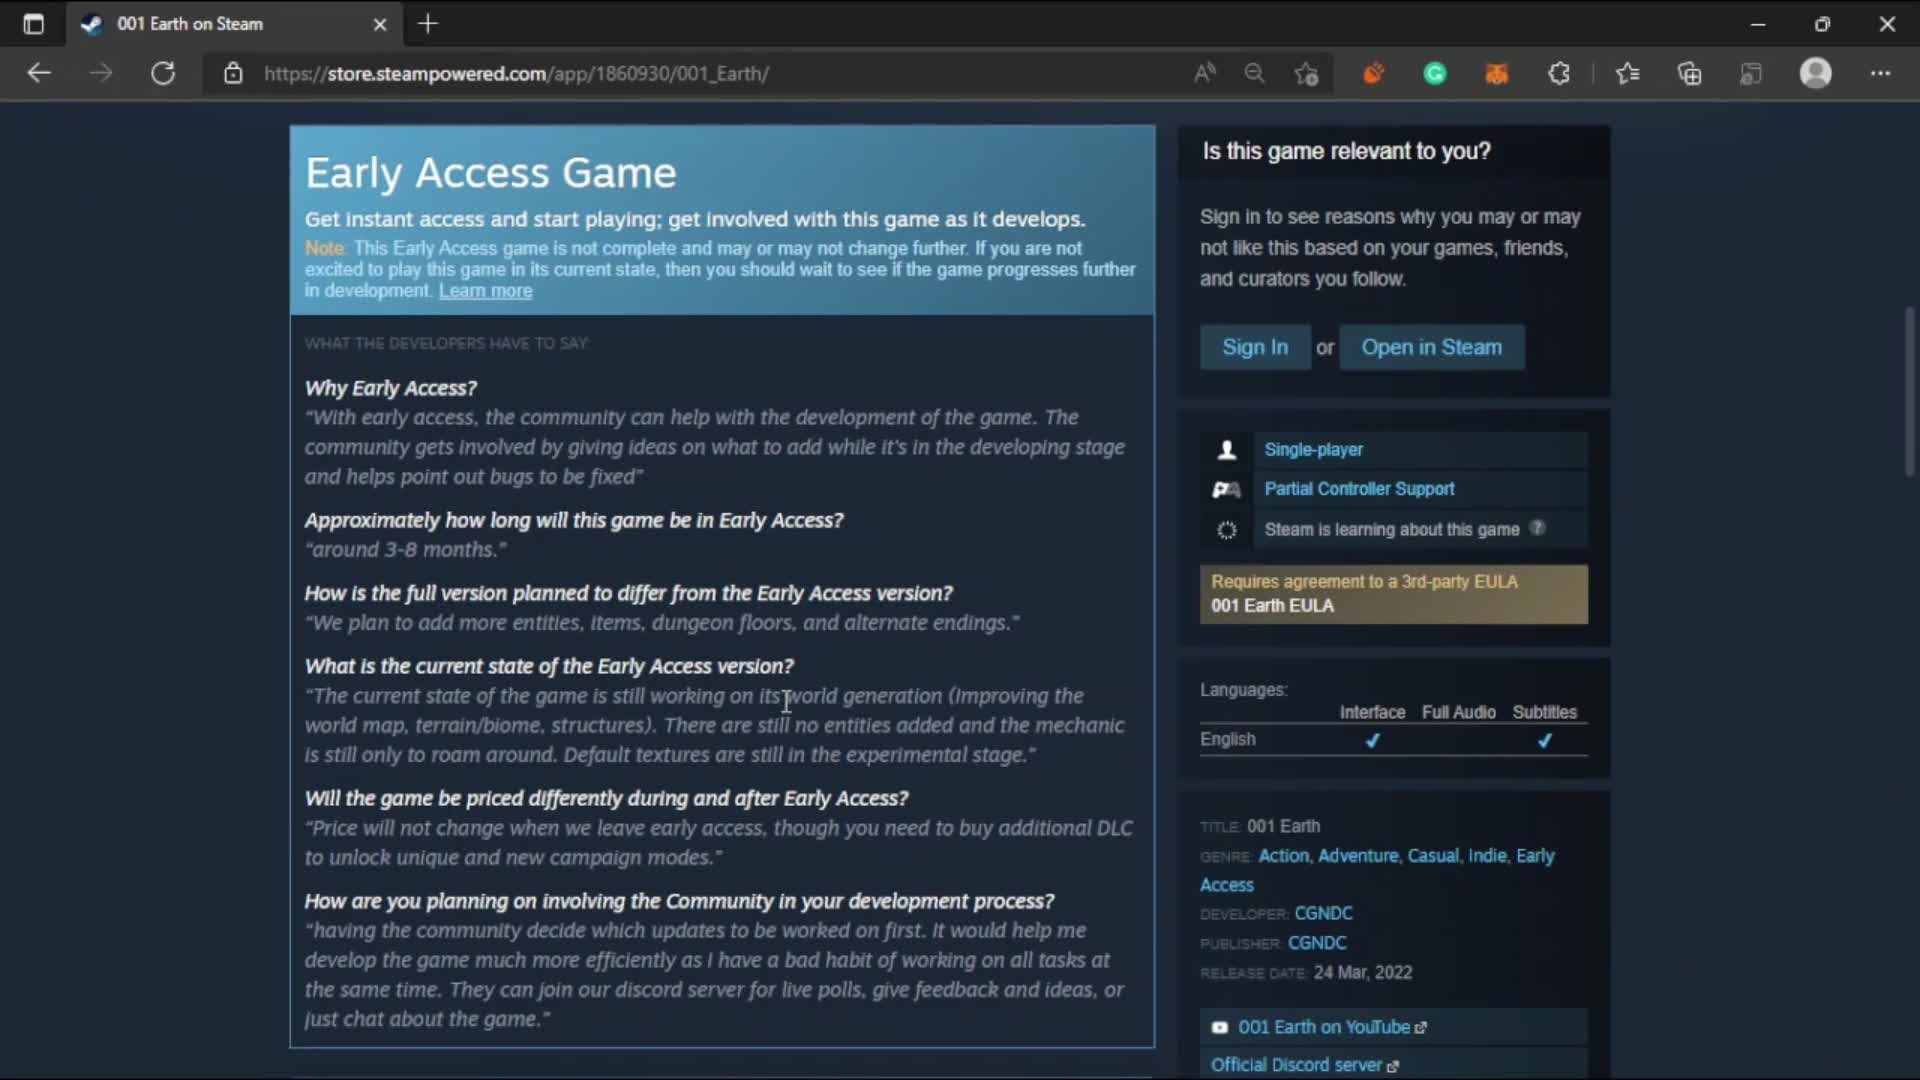Click the zoom out magnifier icon
Viewport: 1920px width, 1080px height.
pyautogui.click(x=1254, y=73)
